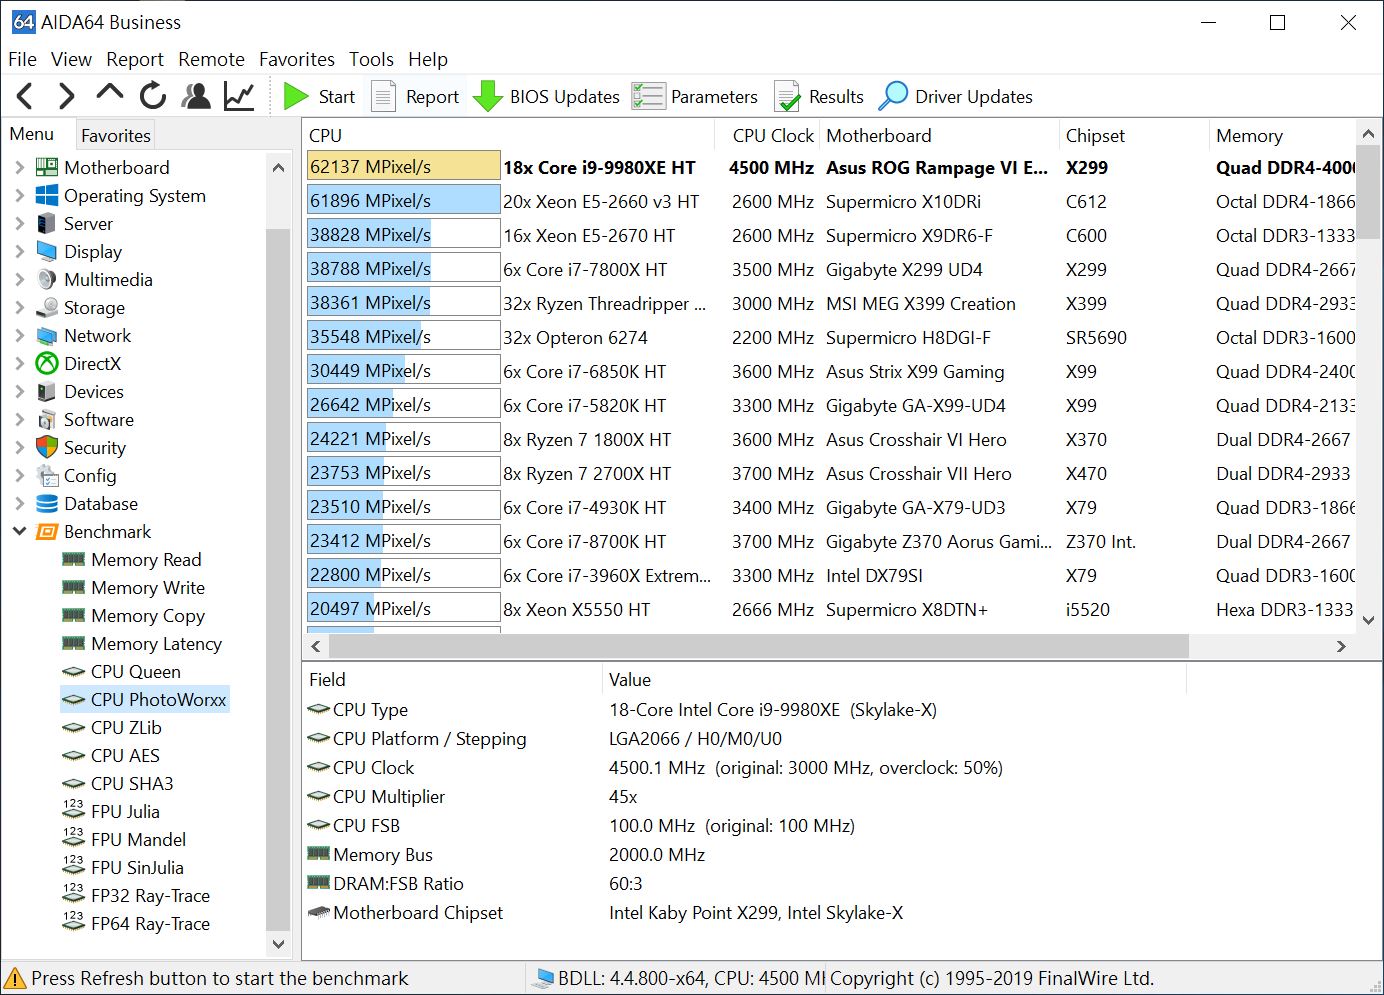Click the Software package icon
This screenshot has height=995, width=1384.
point(47,419)
